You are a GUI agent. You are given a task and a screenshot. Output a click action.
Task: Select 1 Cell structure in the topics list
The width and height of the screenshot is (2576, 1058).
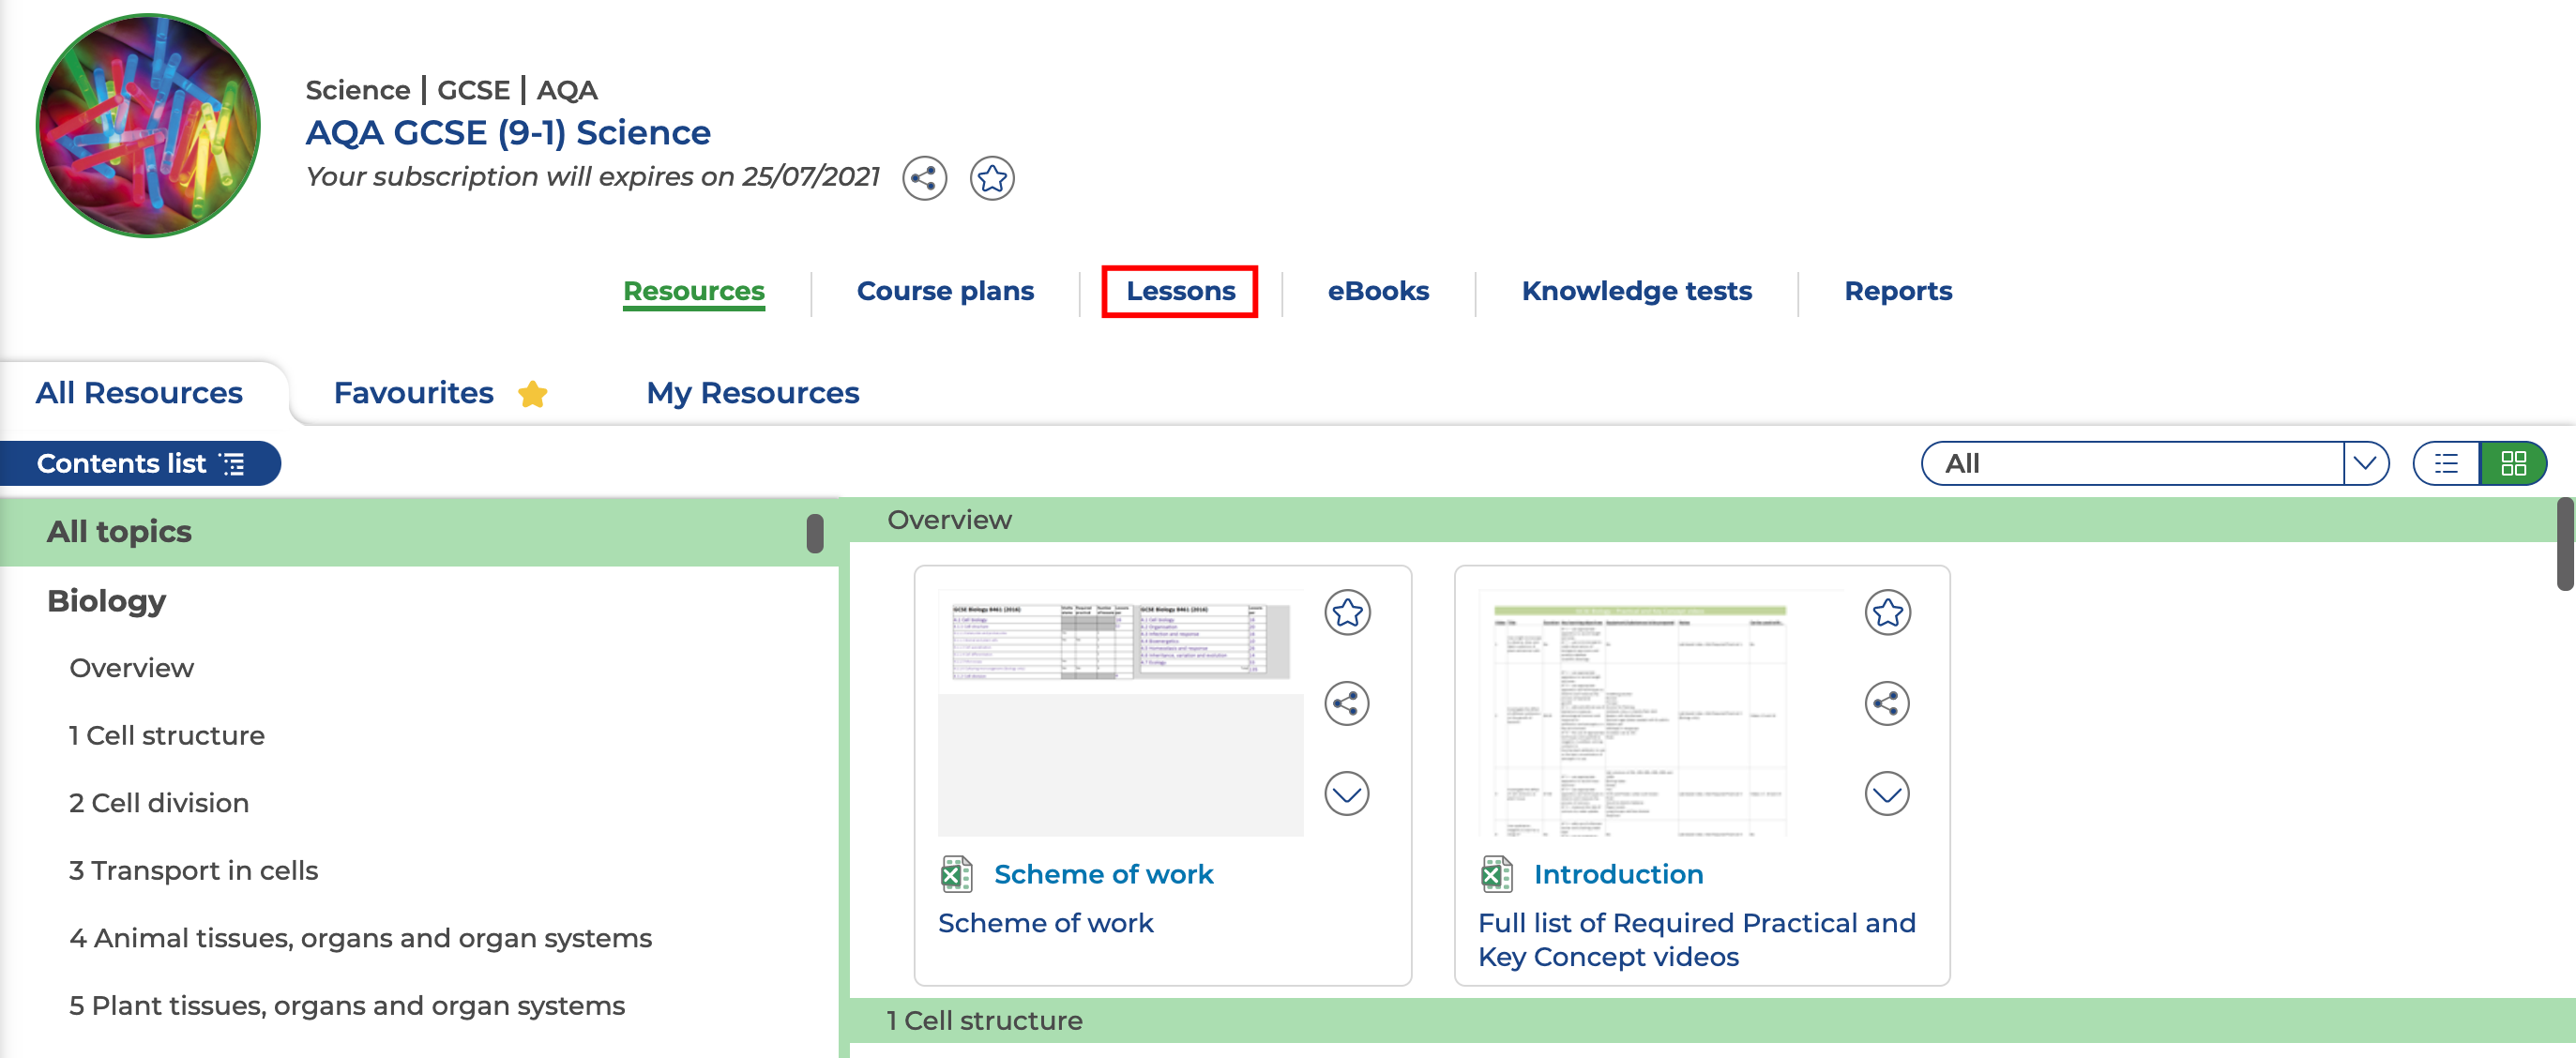166,735
